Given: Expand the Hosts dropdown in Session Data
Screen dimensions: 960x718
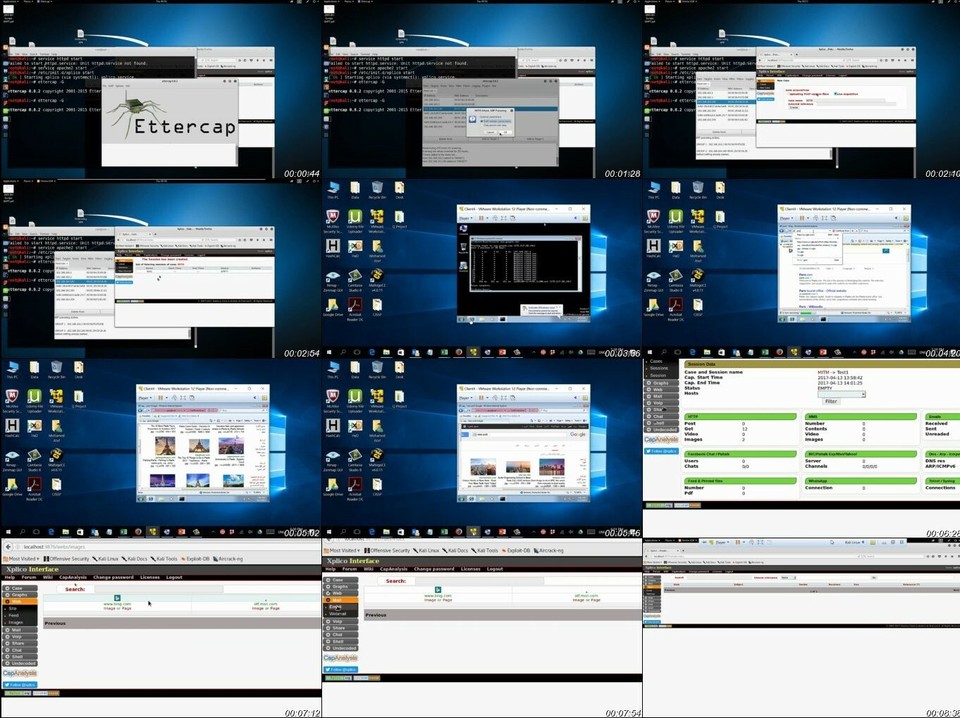Looking at the screenshot, I should [x=863, y=394].
